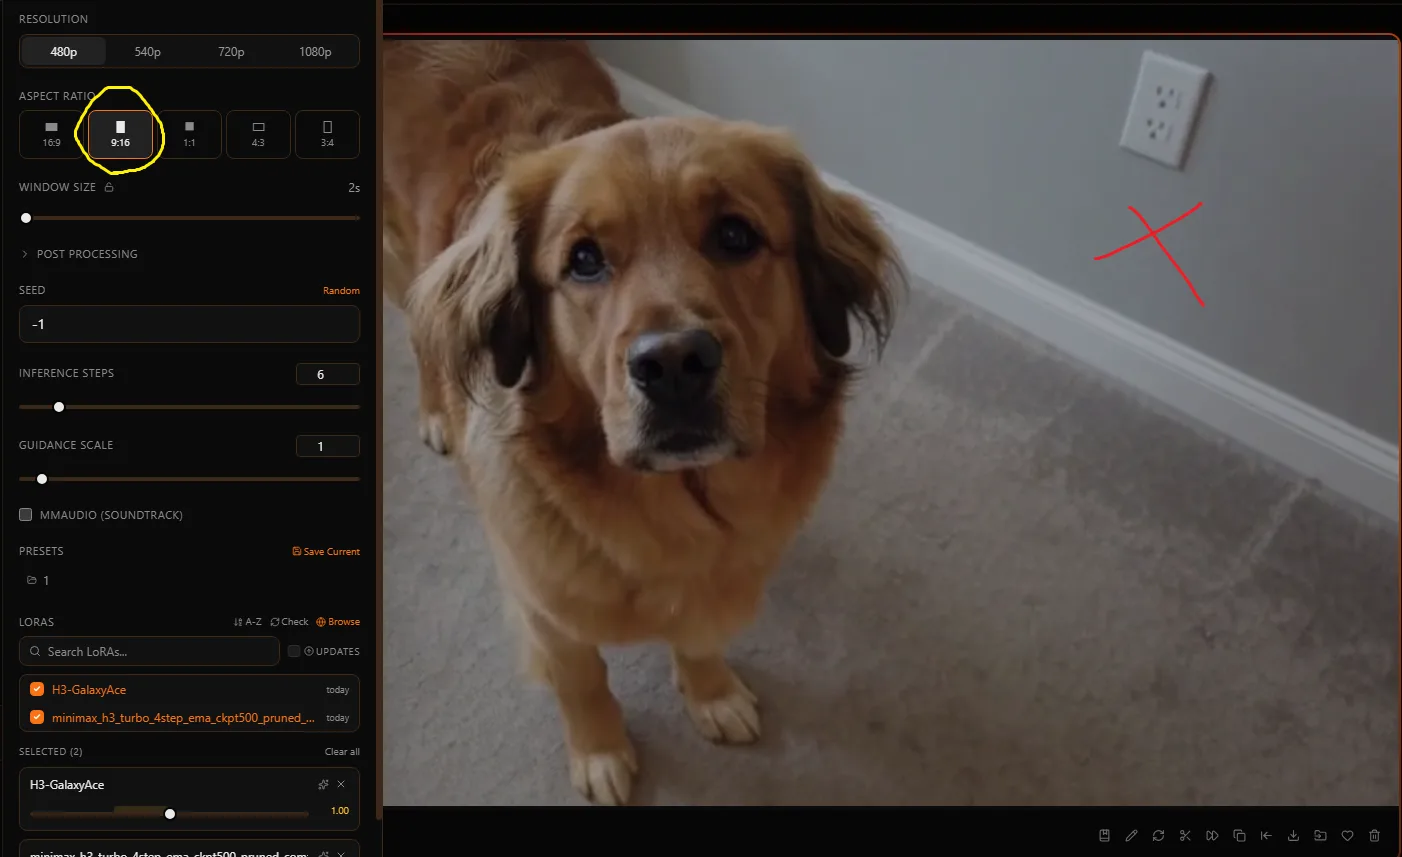Screen dimensions: 1402x857
Task: Click the sparkle icon on the H3-GalaxyAce card
Action: pos(323,784)
